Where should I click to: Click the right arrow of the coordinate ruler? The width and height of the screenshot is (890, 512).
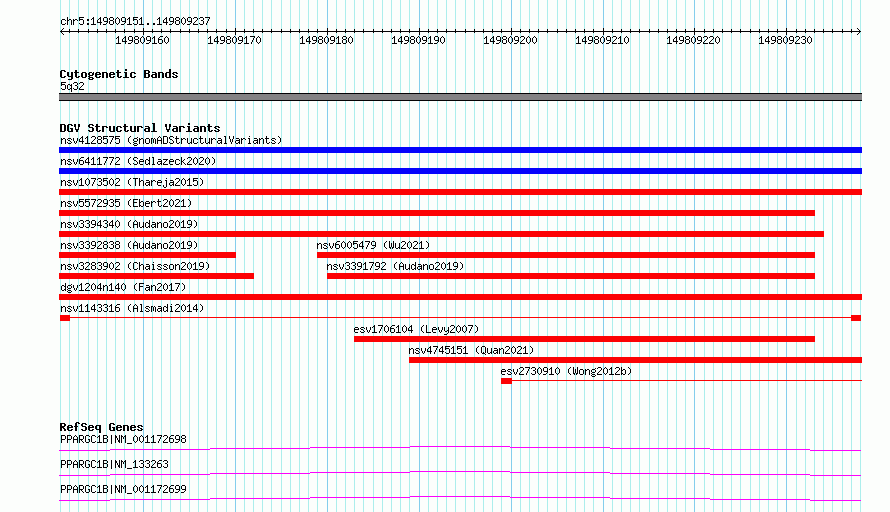click(858, 31)
